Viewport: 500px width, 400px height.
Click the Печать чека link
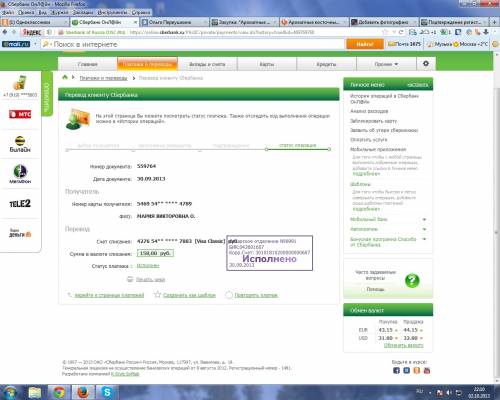[x=150, y=279]
